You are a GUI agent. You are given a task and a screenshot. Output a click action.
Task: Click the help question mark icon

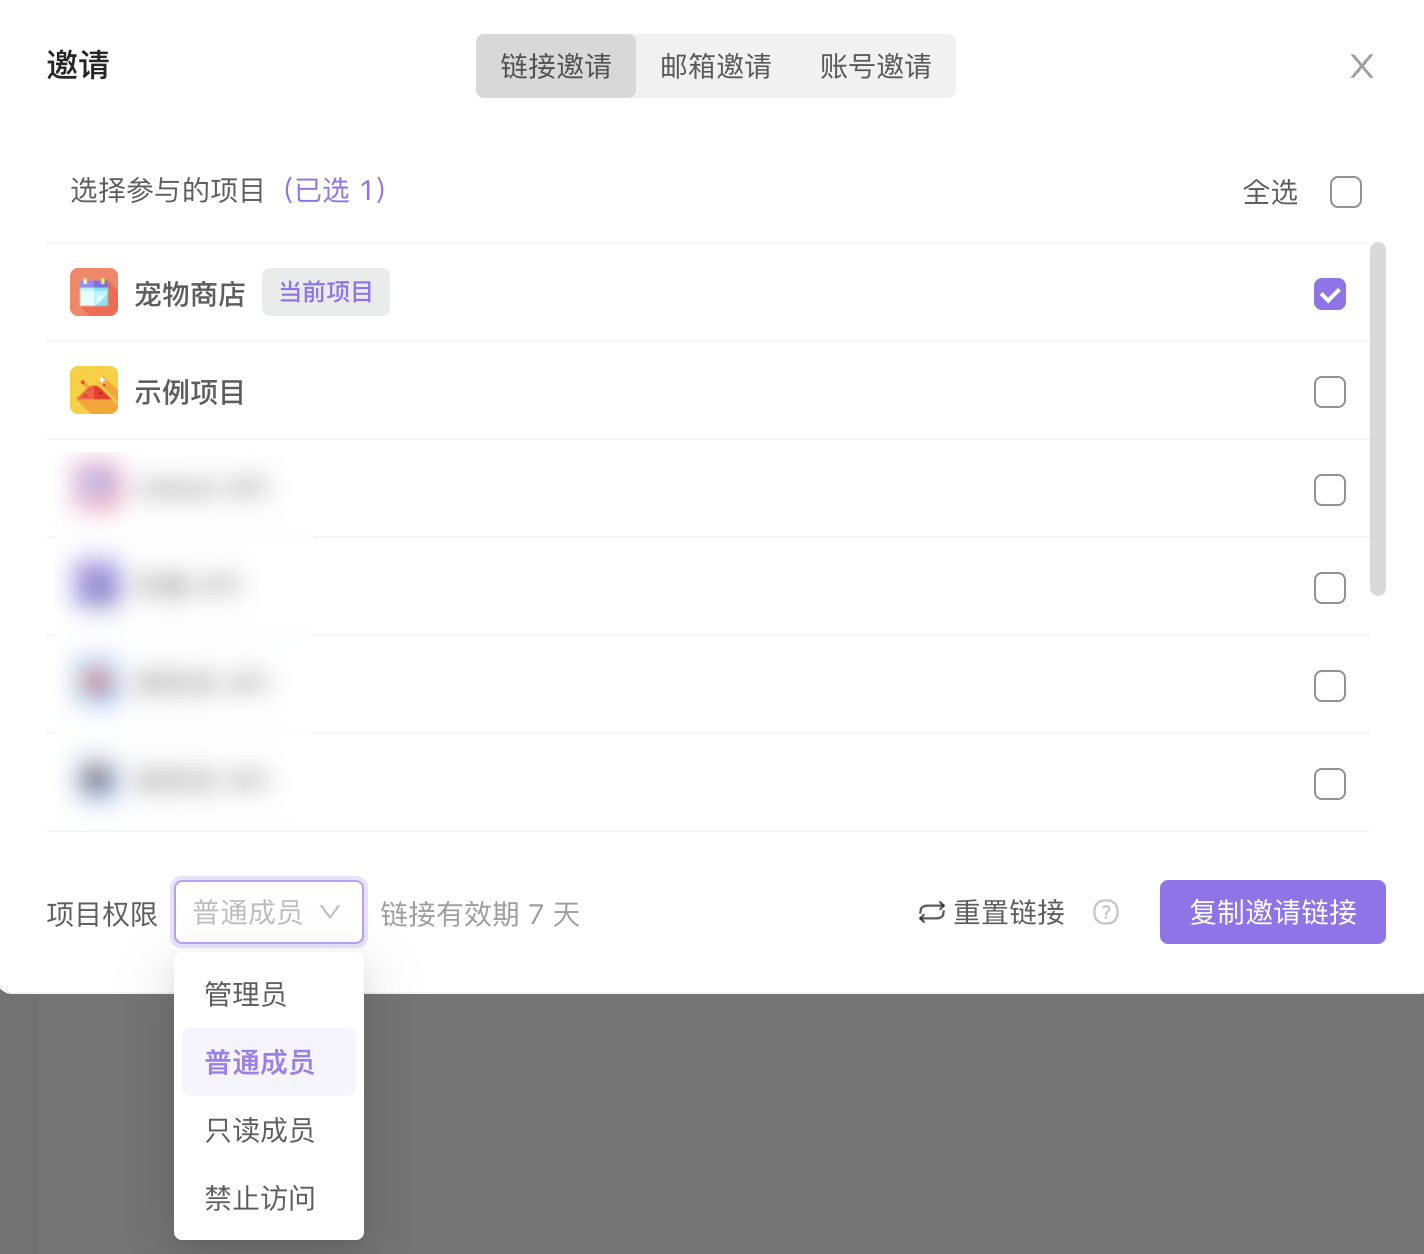pyautogui.click(x=1106, y=912)
